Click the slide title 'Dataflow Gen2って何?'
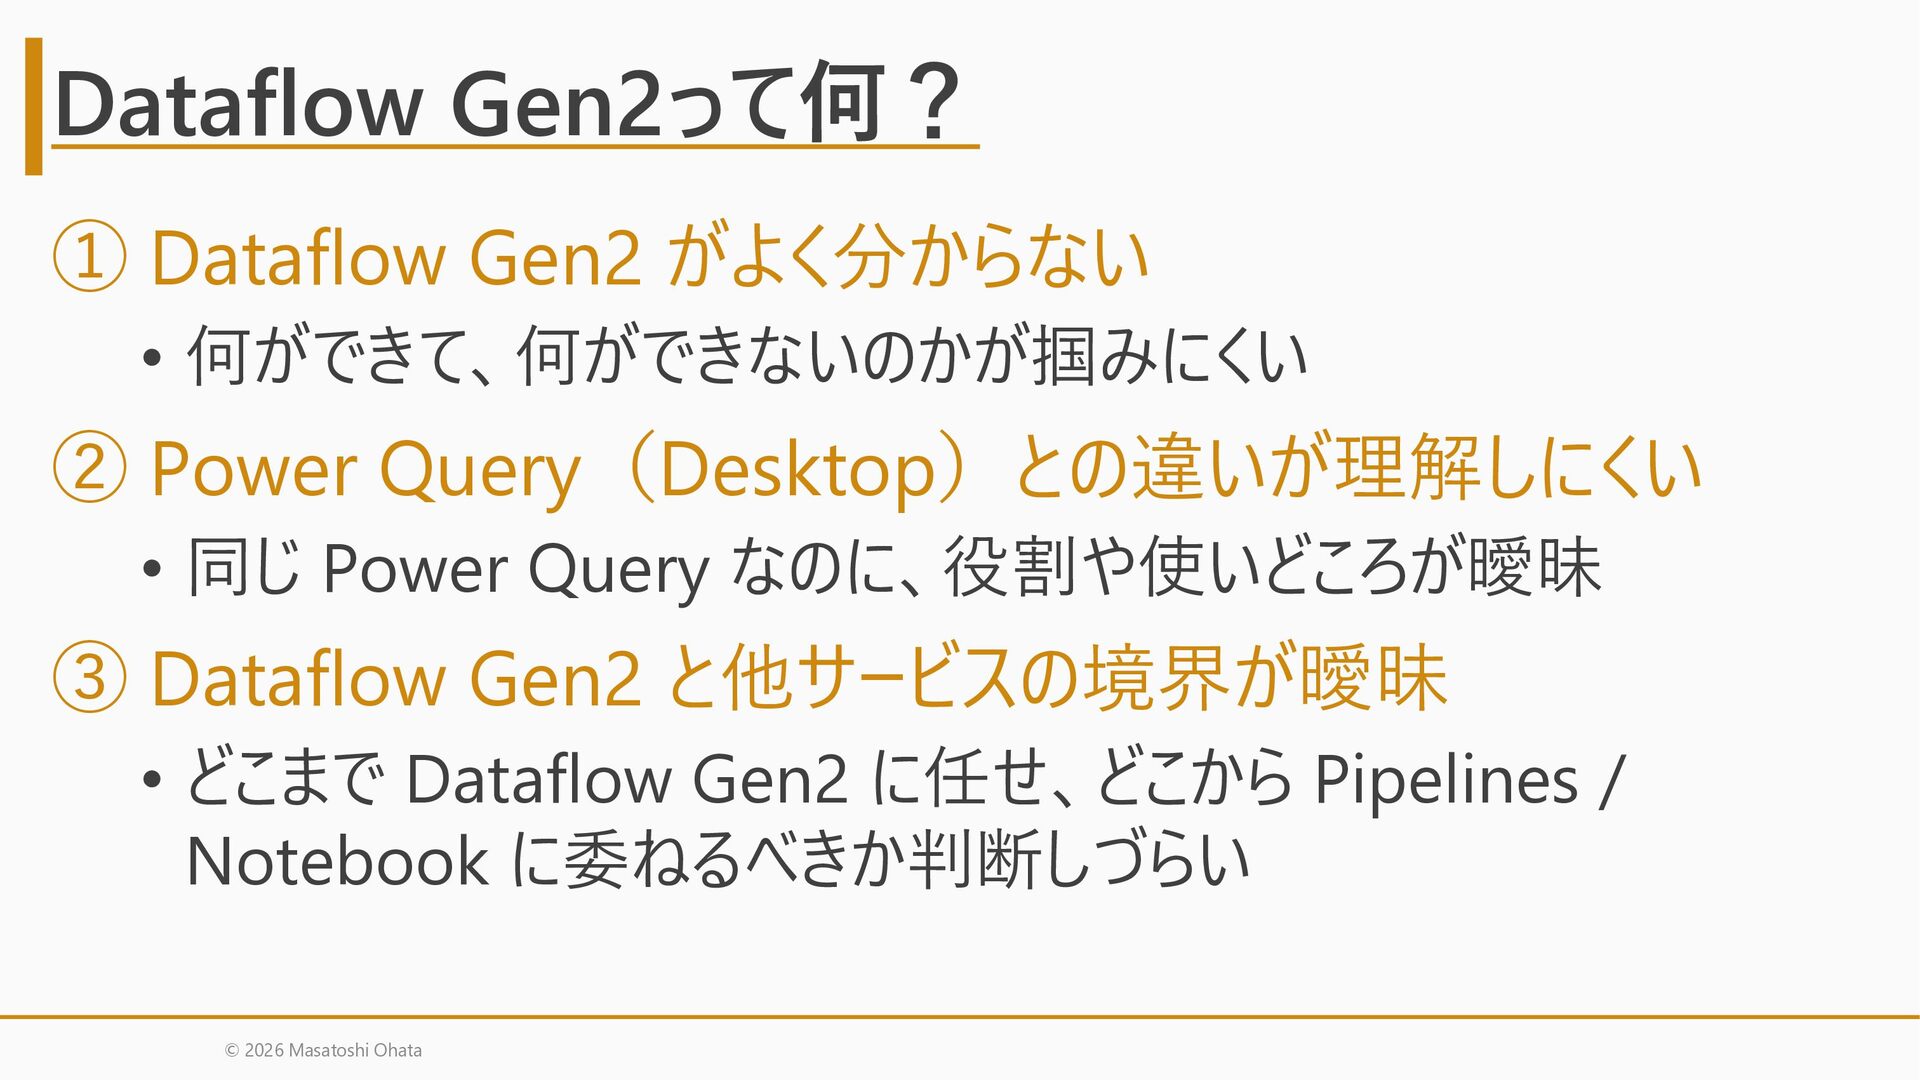Screen dimensions: 1920x1080 [508, 104]
